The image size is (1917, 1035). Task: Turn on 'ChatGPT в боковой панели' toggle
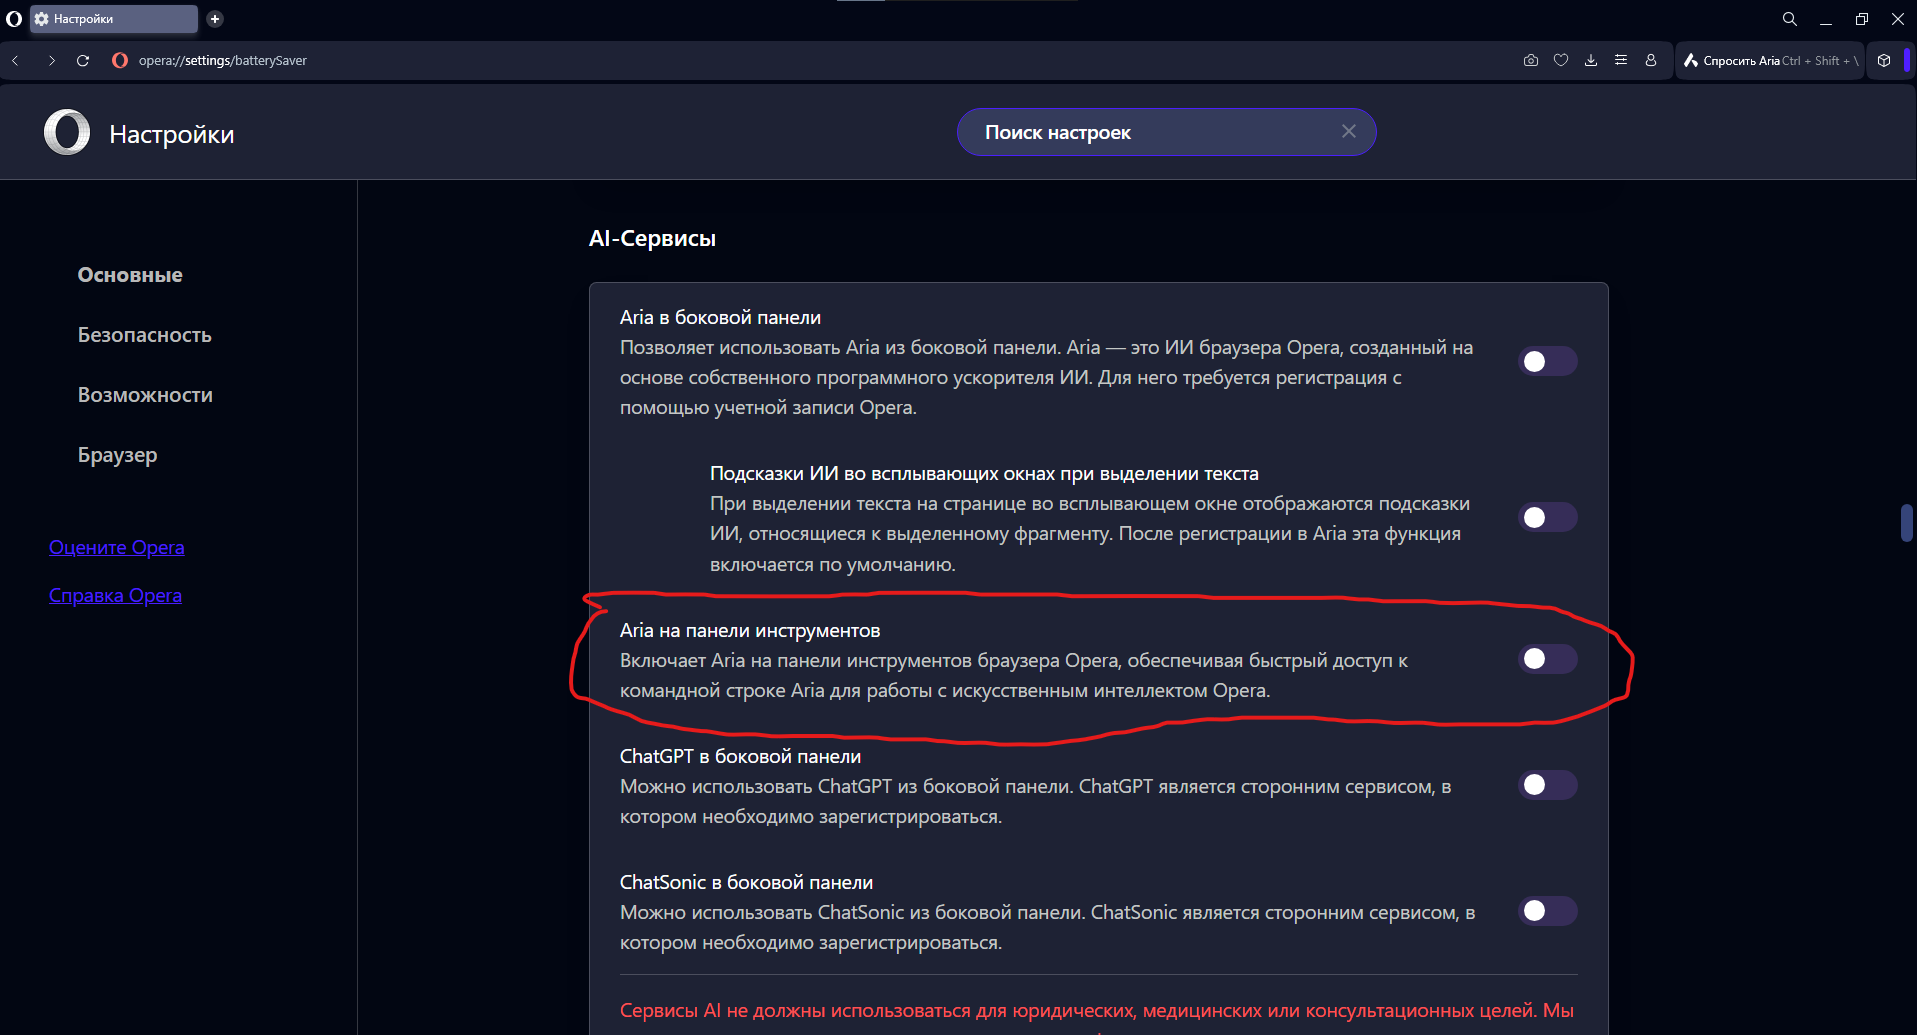point(1547,785)
